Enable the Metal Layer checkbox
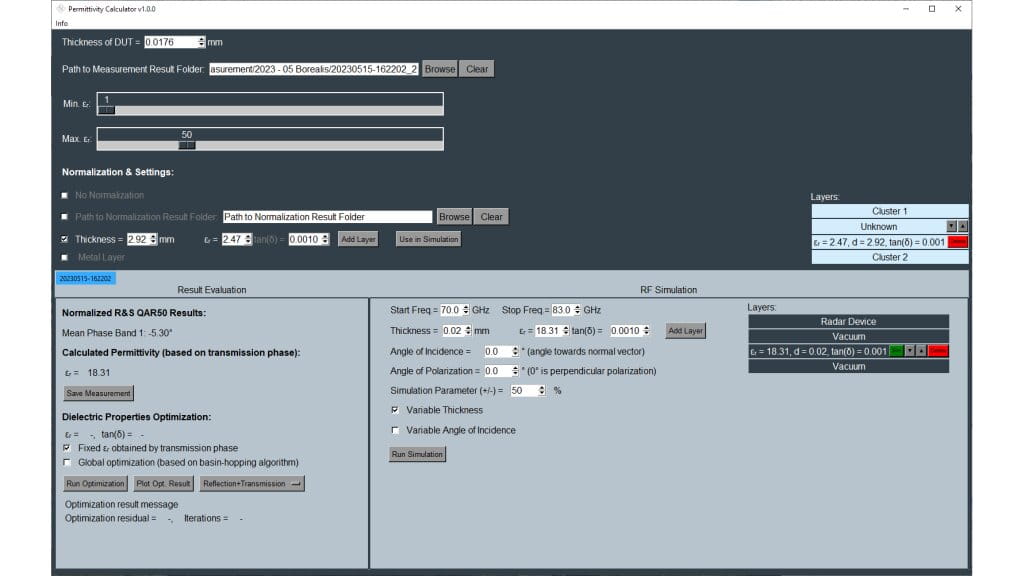 (x=65, y=257)
